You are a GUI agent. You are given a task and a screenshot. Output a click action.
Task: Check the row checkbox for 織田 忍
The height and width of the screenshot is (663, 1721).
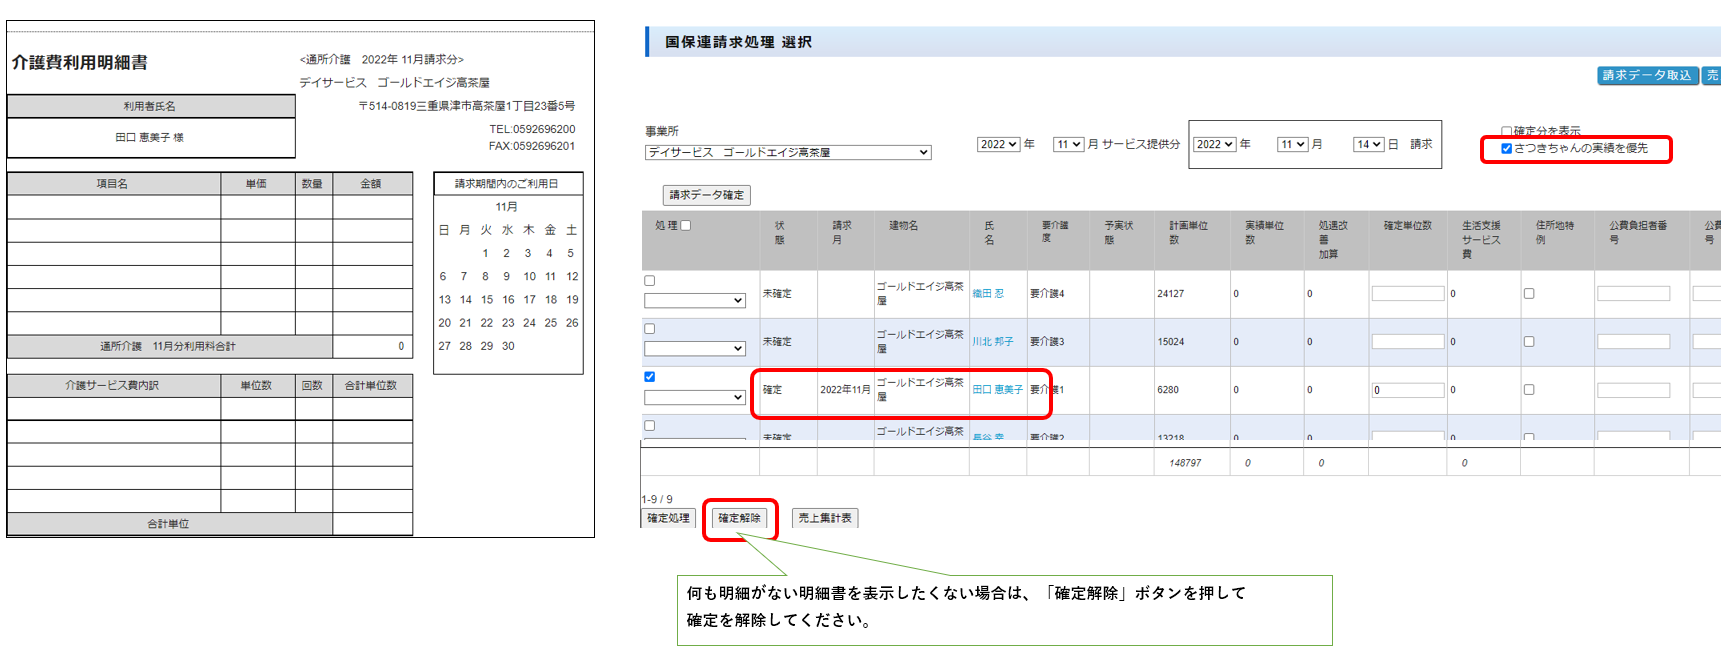pos(650,281)
